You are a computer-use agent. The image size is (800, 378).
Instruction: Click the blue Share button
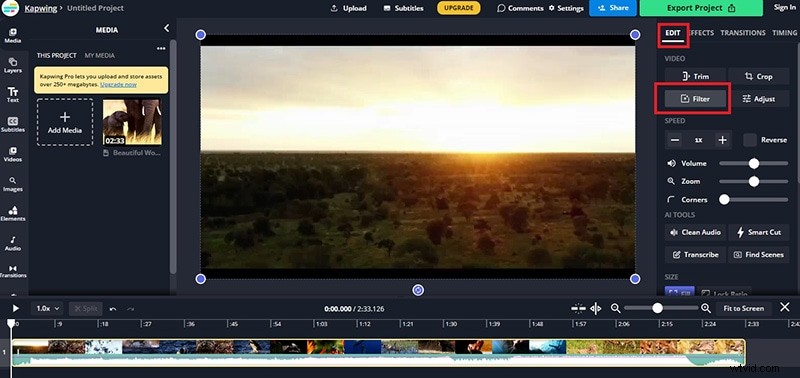613,8
